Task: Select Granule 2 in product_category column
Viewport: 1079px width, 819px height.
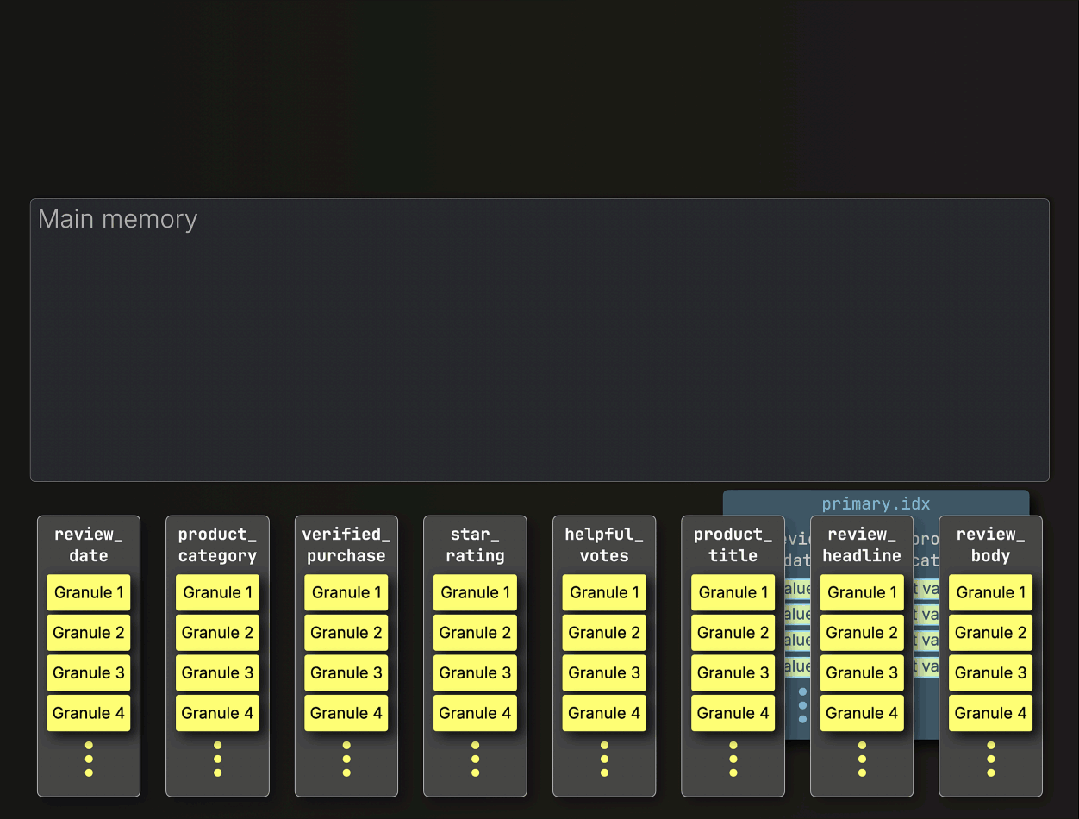Action: click(217, 632)
